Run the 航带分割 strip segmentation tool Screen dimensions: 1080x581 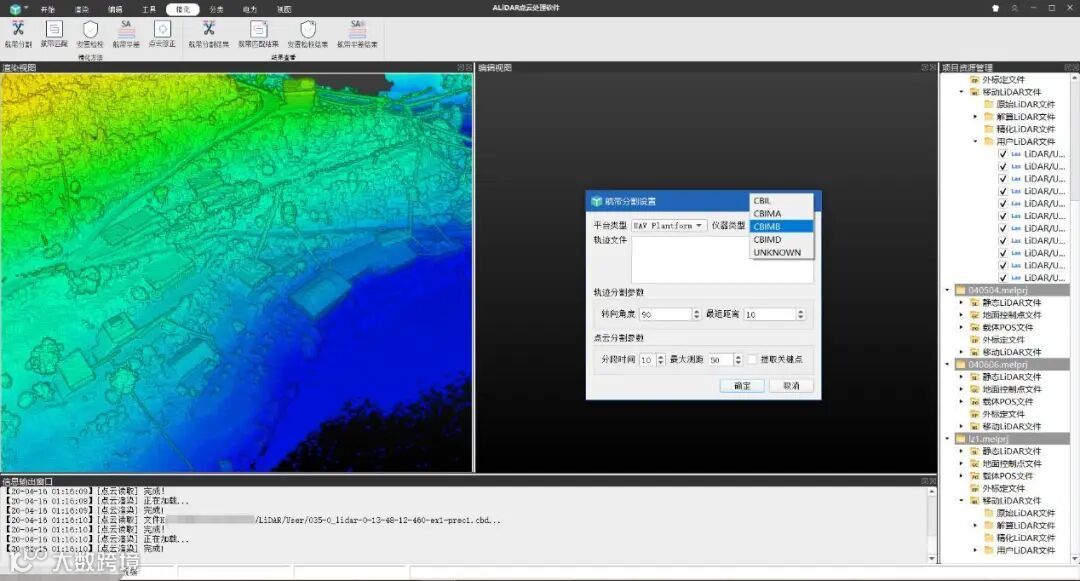[18, 33]
